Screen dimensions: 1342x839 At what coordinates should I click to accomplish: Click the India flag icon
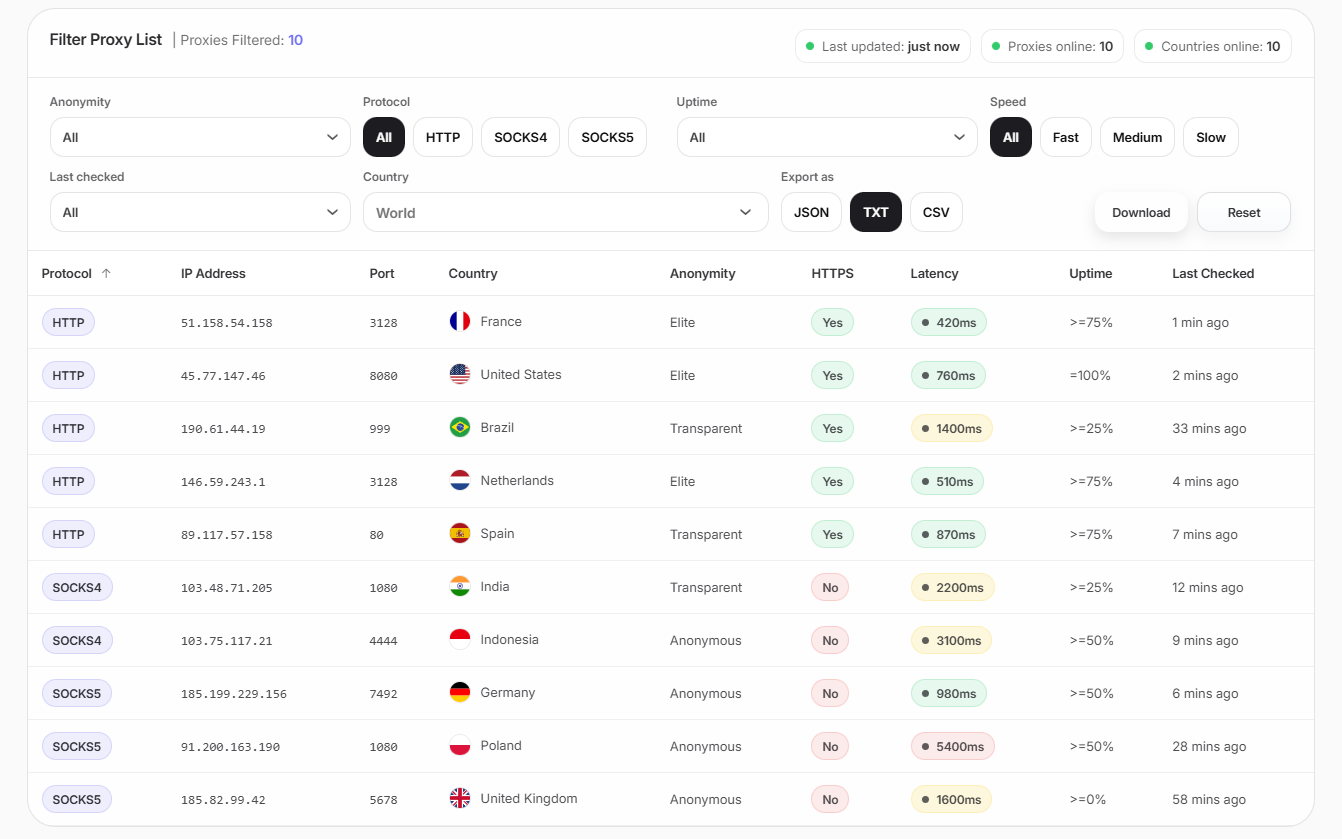click(x=460, y=586)
